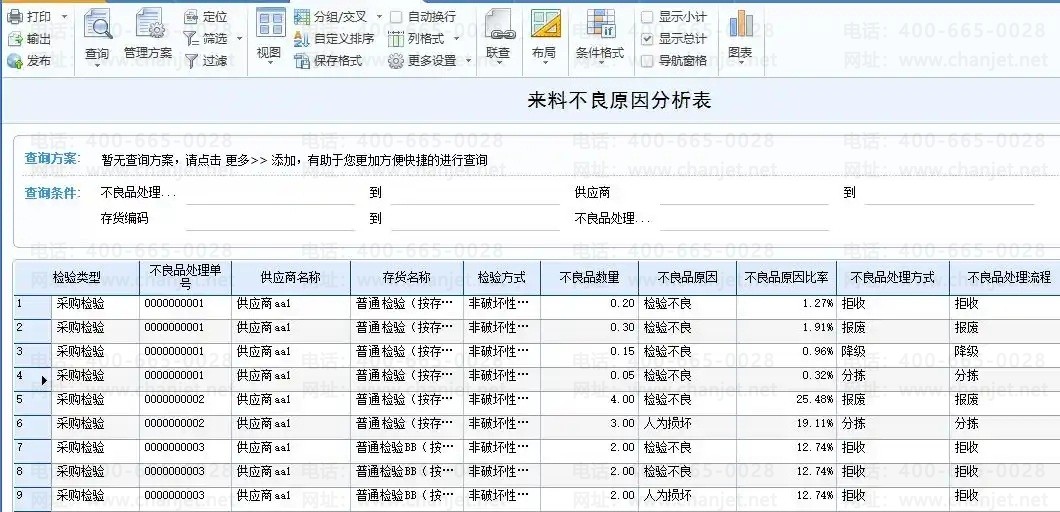Open Manage Schemes (管理方案) icon

[148, 24]
